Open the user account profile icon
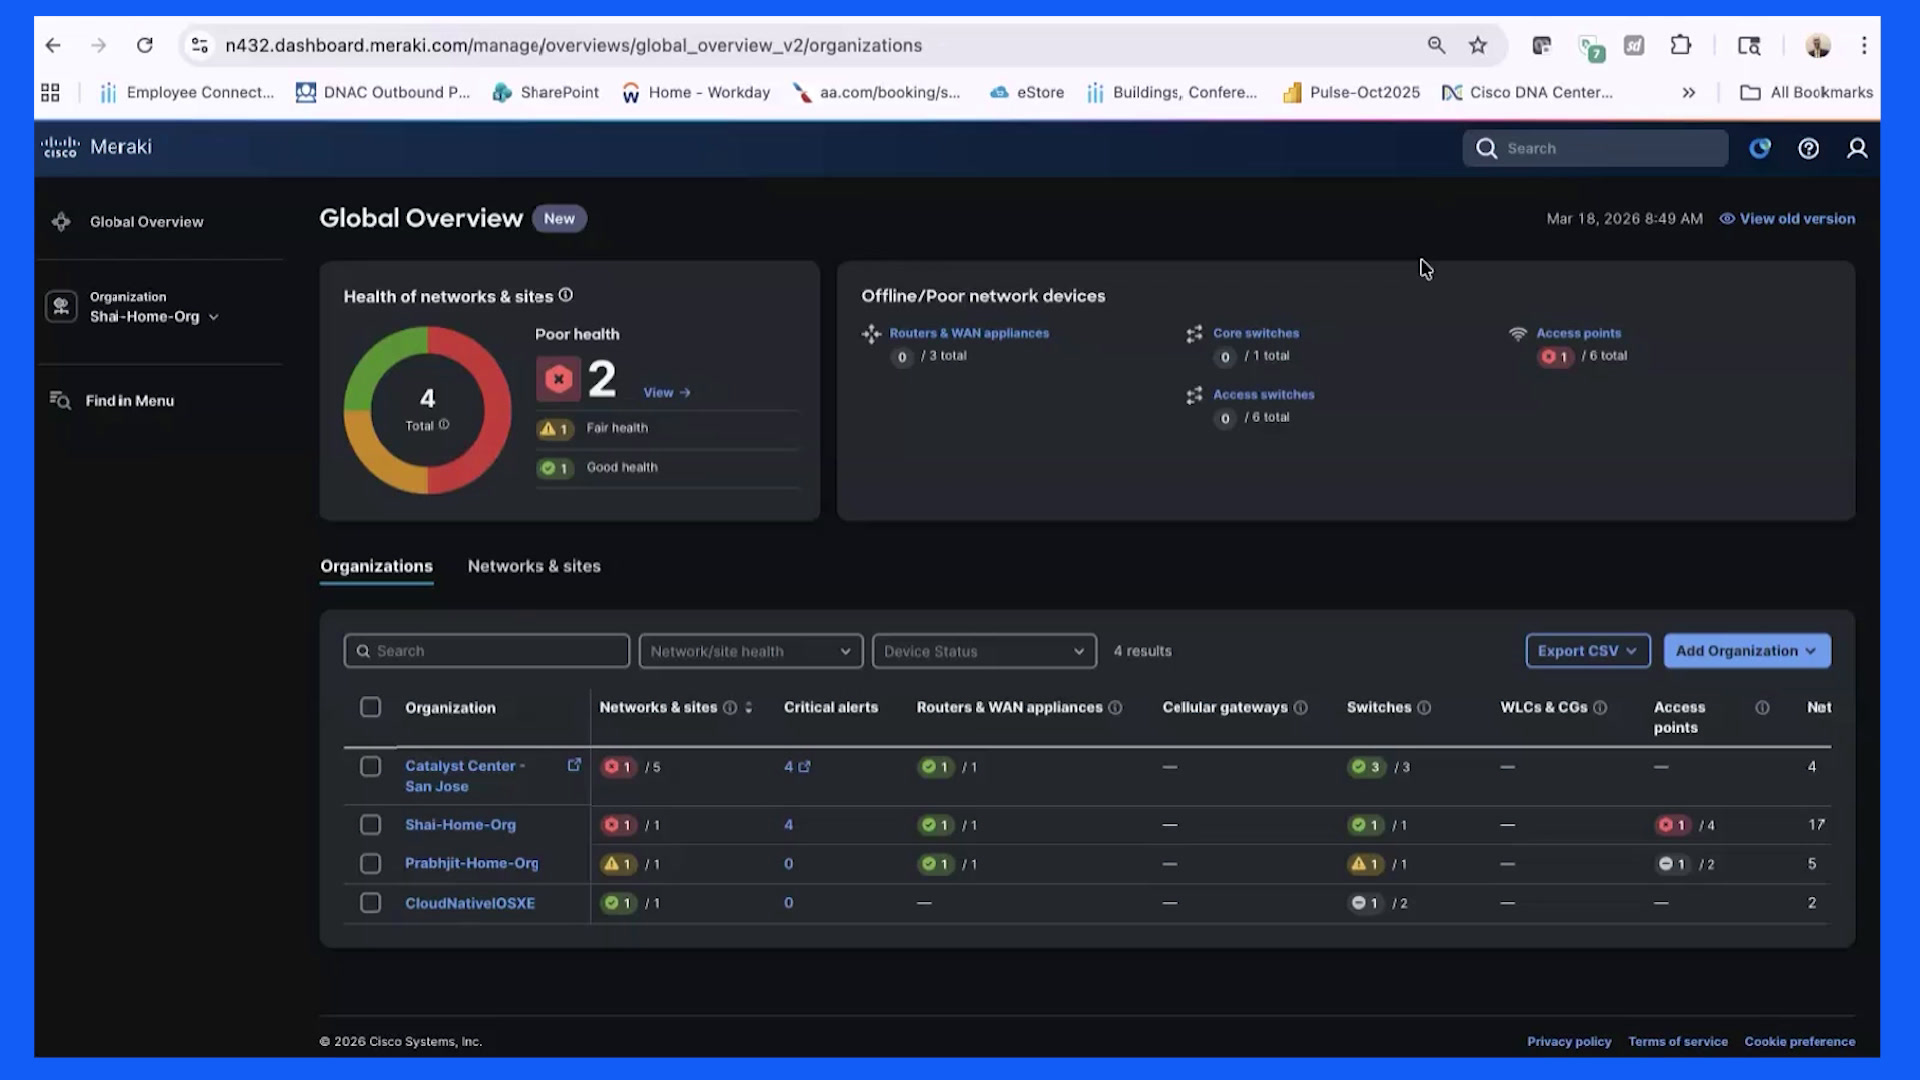This screenshot has height=1080, width=1920. coord(1857,148)
